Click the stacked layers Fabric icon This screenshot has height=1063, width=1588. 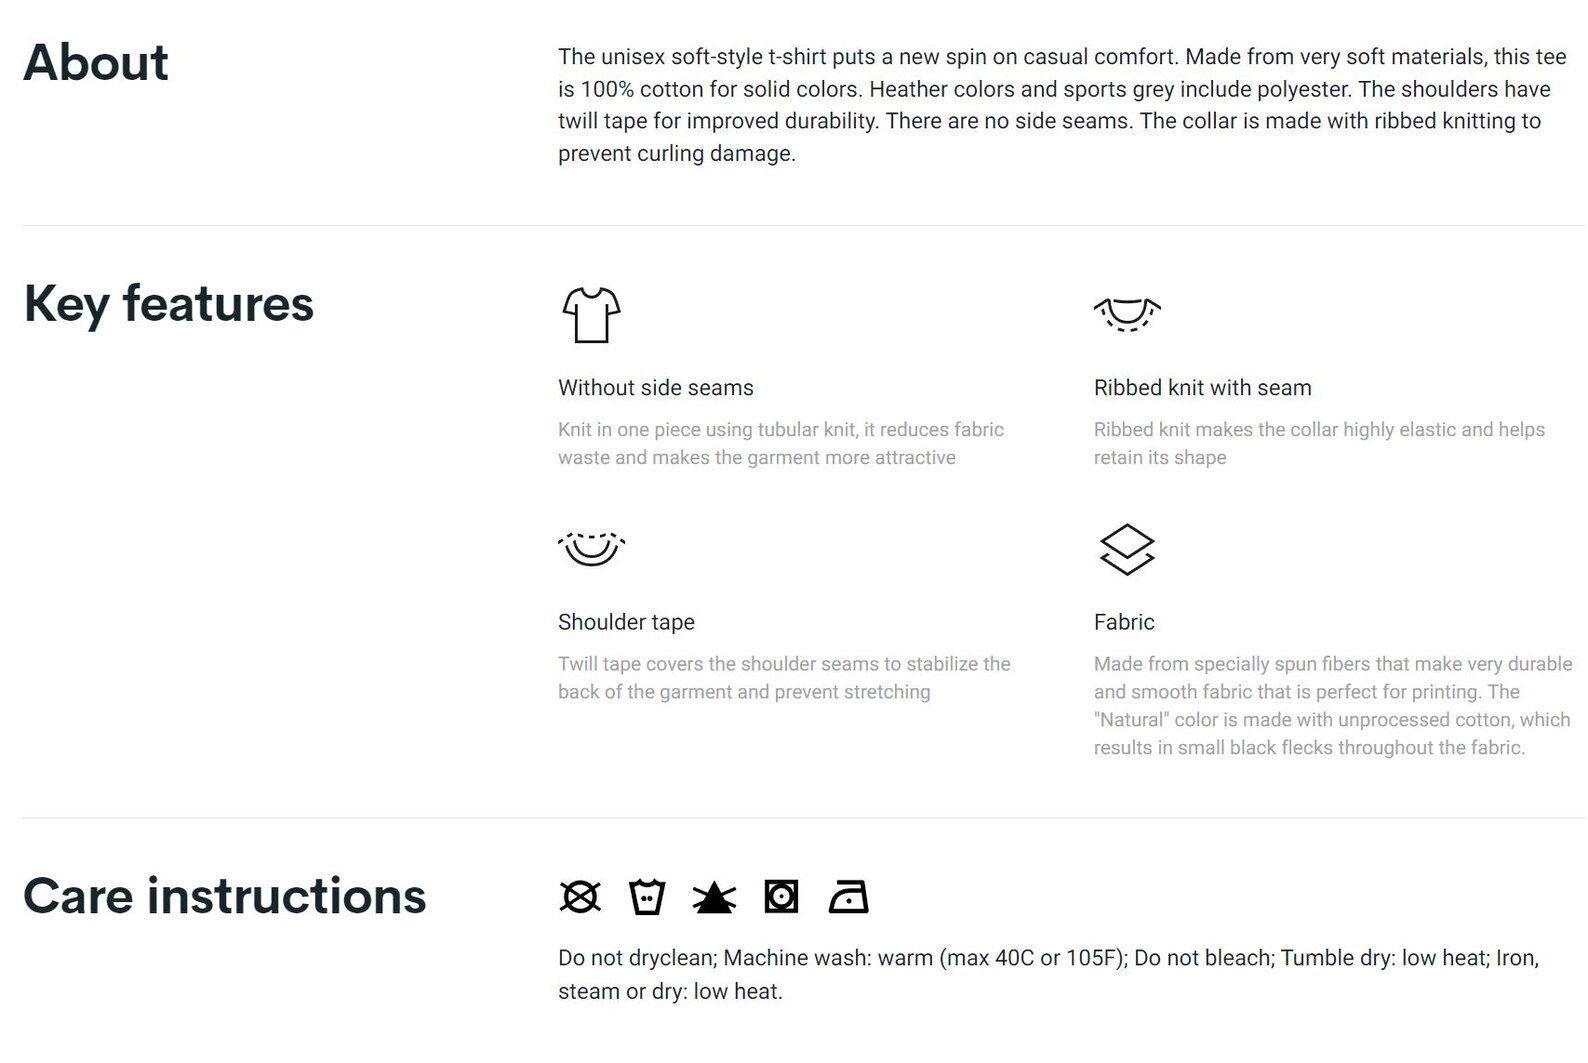tap(1127, 549)
